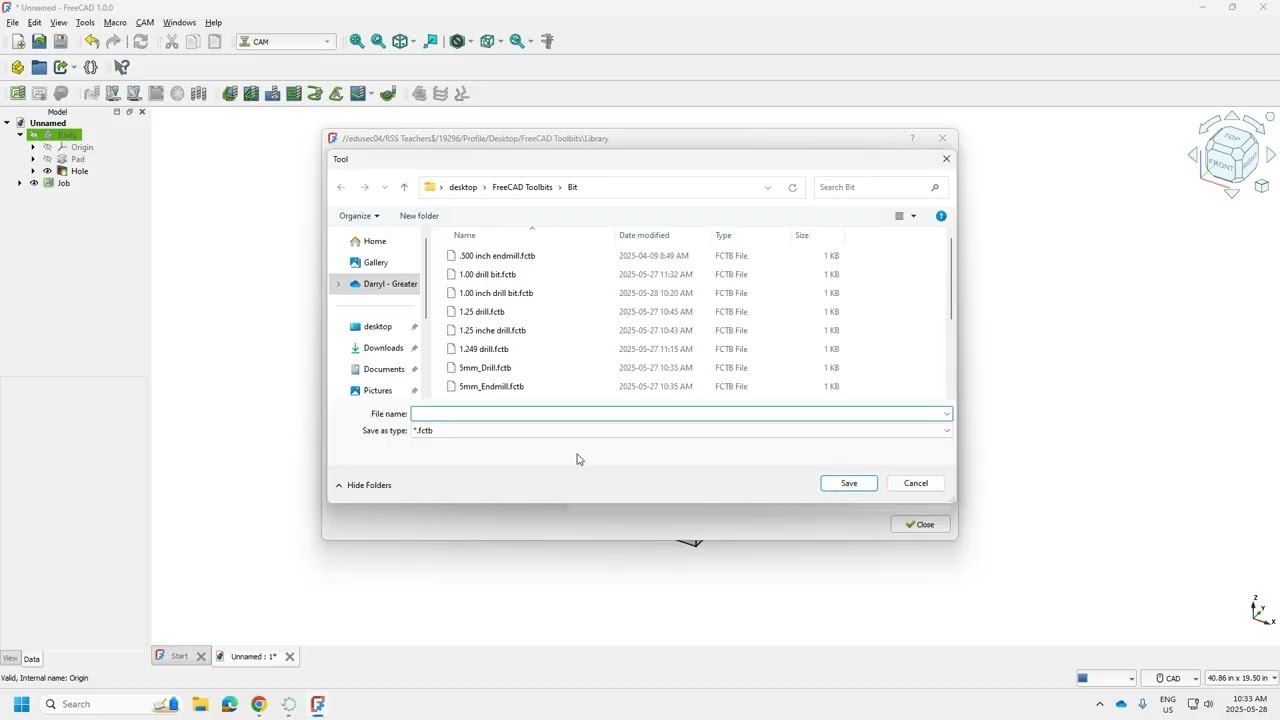Select Downloads in the navigation pane
This screenshot has height=720, width=1280.
point(383,348)
